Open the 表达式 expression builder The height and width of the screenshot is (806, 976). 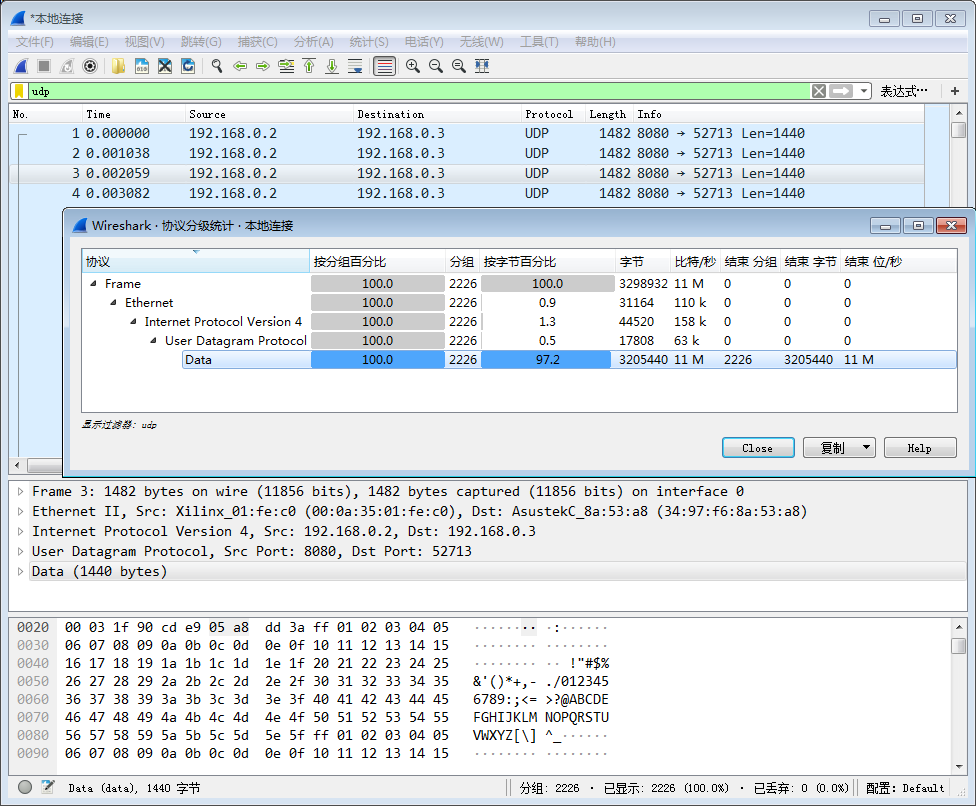pos(903,91)
